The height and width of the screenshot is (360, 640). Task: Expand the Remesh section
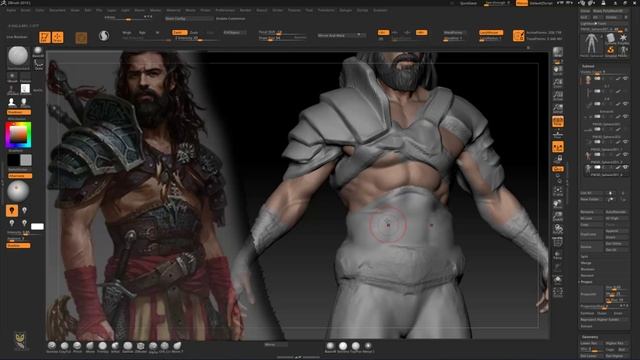pyautogui.click(x=587, y=276)
